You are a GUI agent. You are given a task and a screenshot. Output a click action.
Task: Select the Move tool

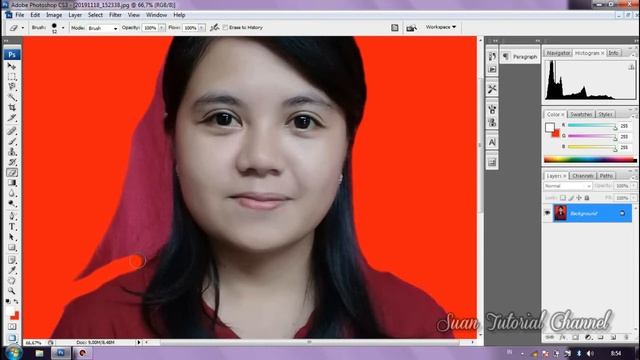click(x=12, y=66)
